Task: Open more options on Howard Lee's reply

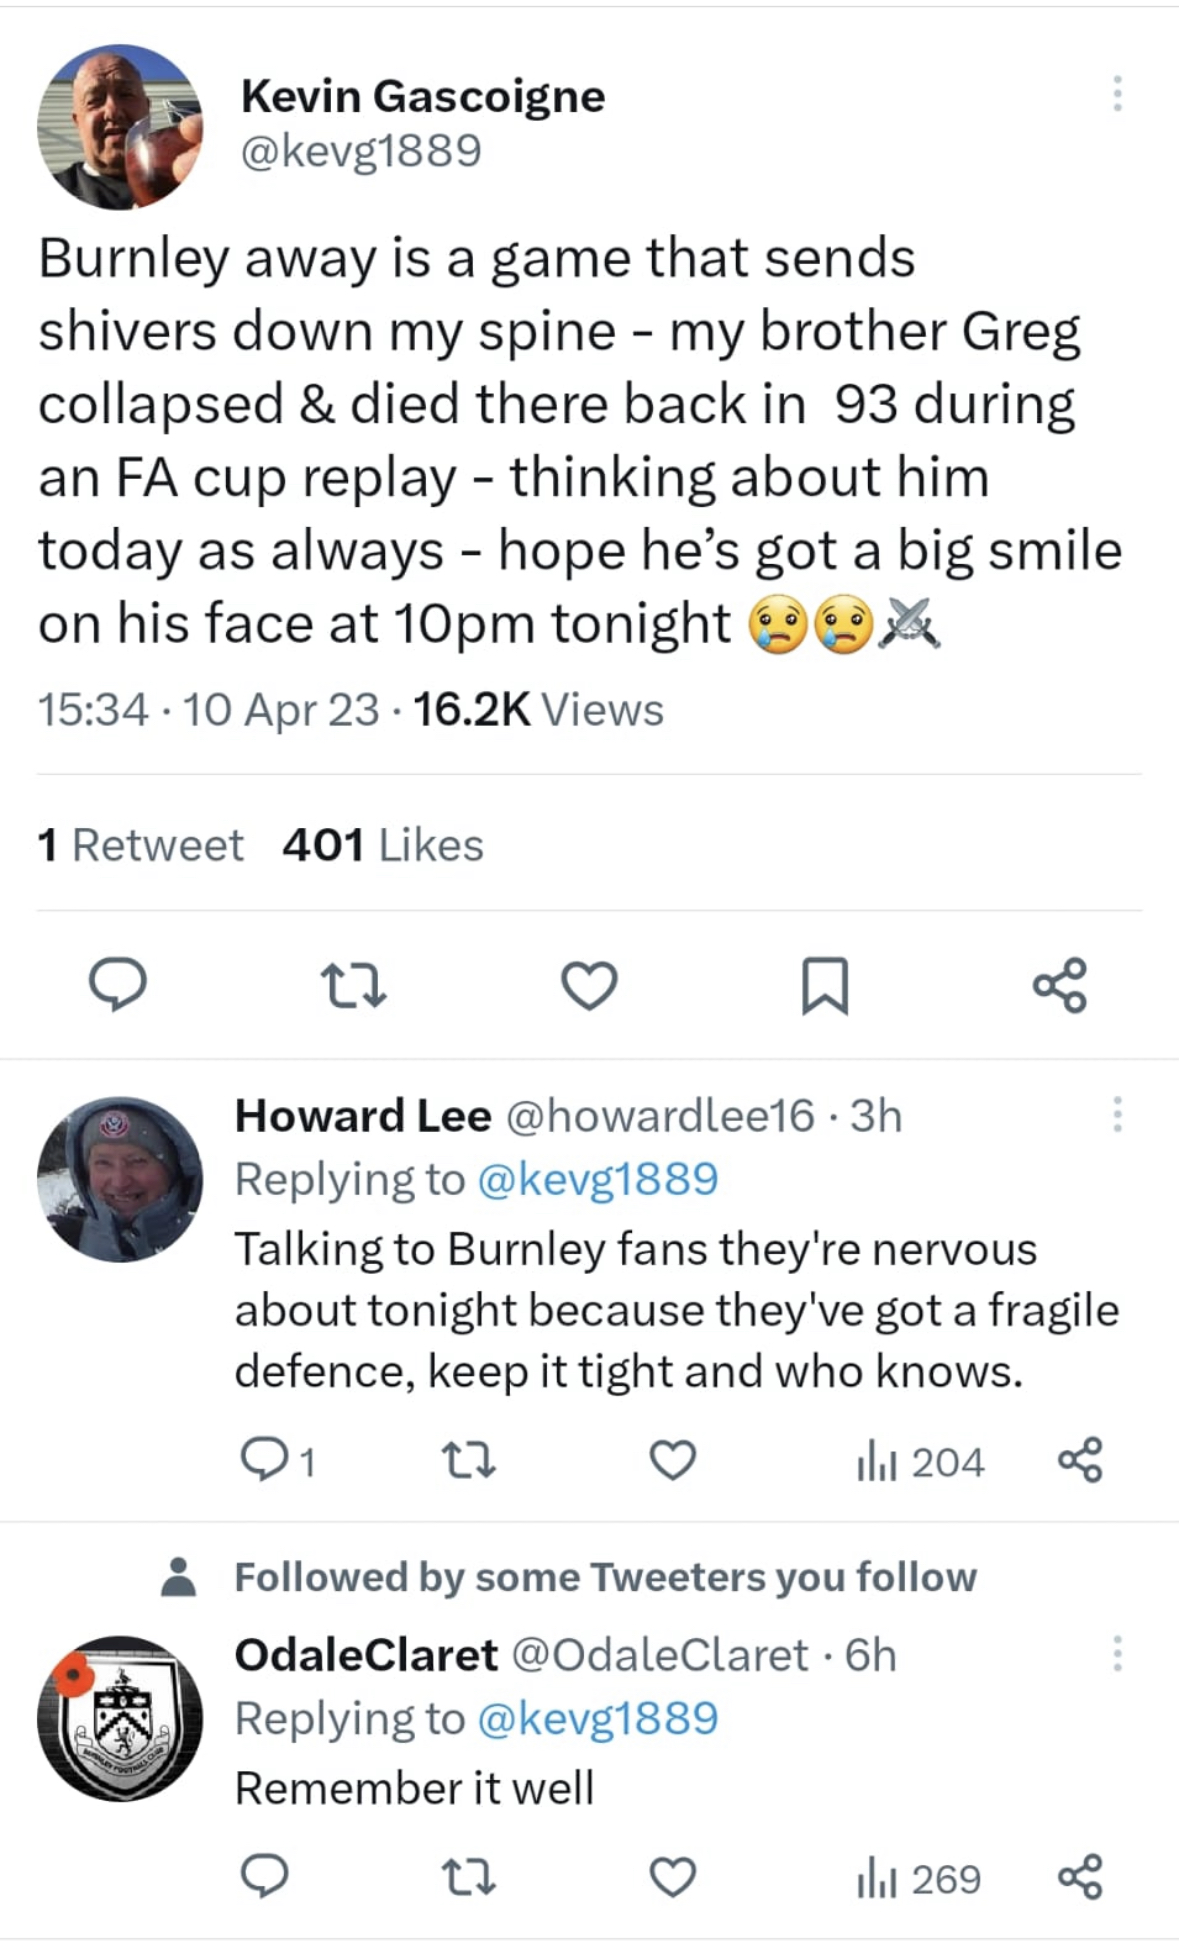Action: [1117, 1114]
